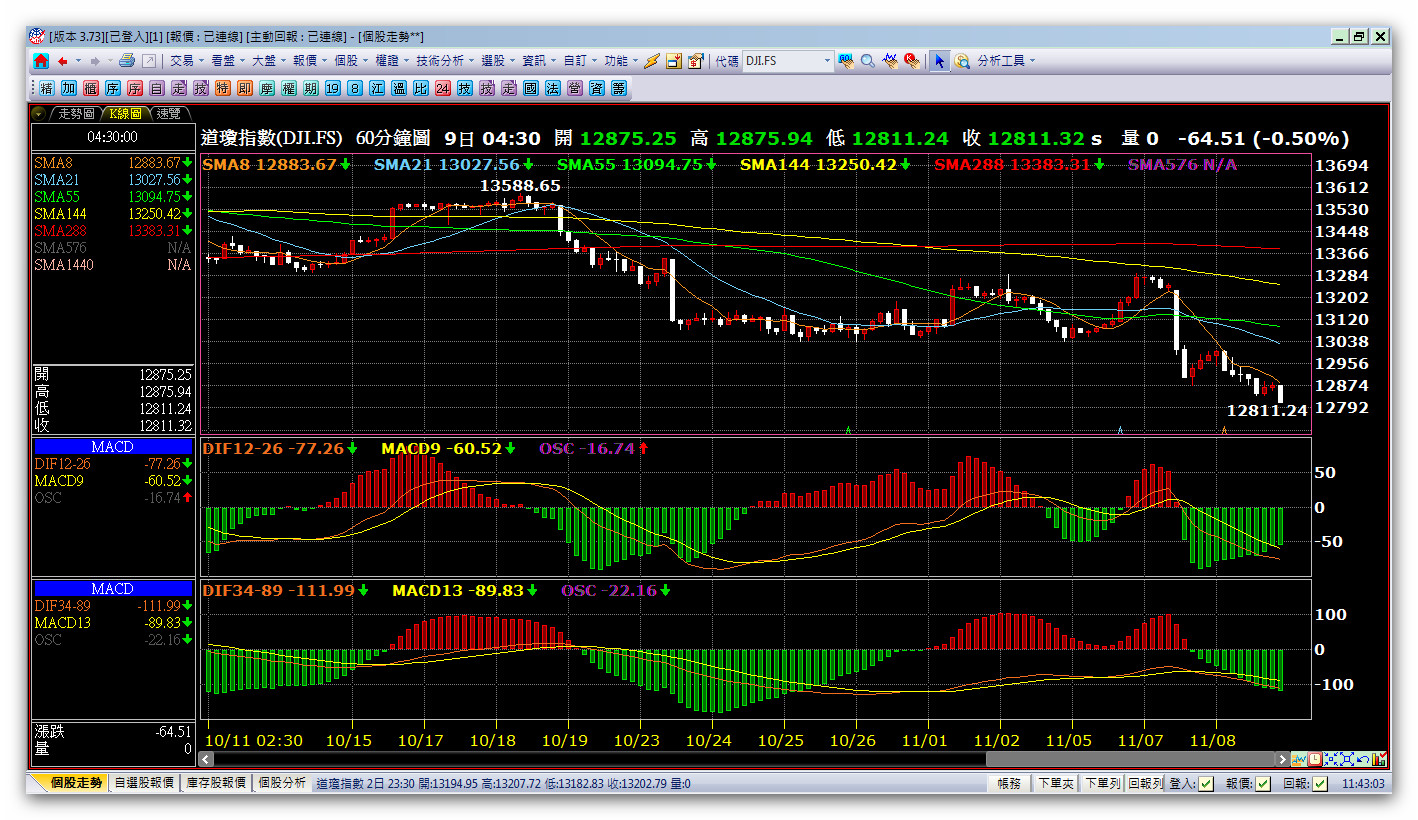Open the 交易 menu
The image size is (1418, 820).
click(186, 61)
